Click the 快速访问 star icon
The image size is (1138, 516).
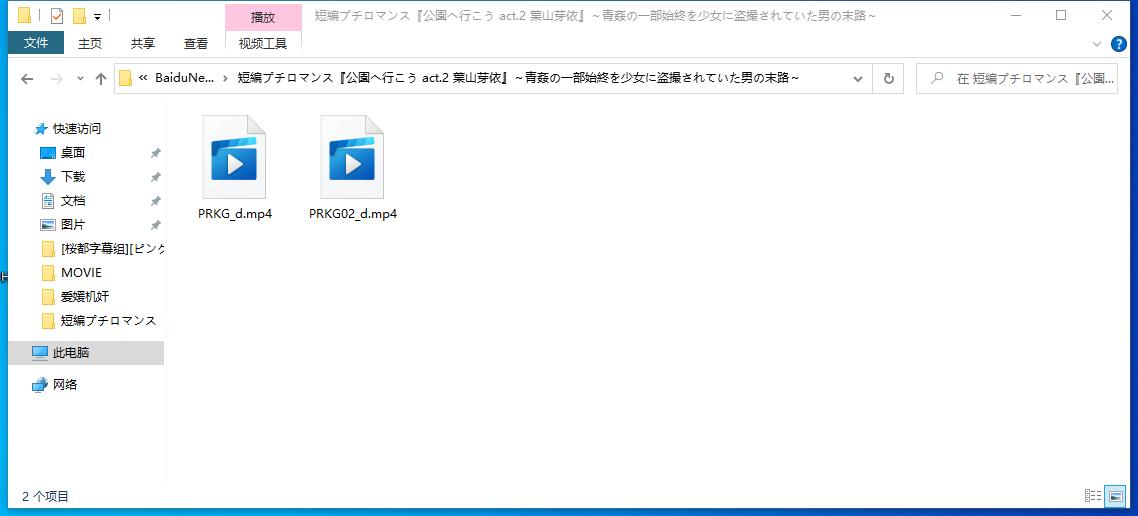click(x=41, y=128)
